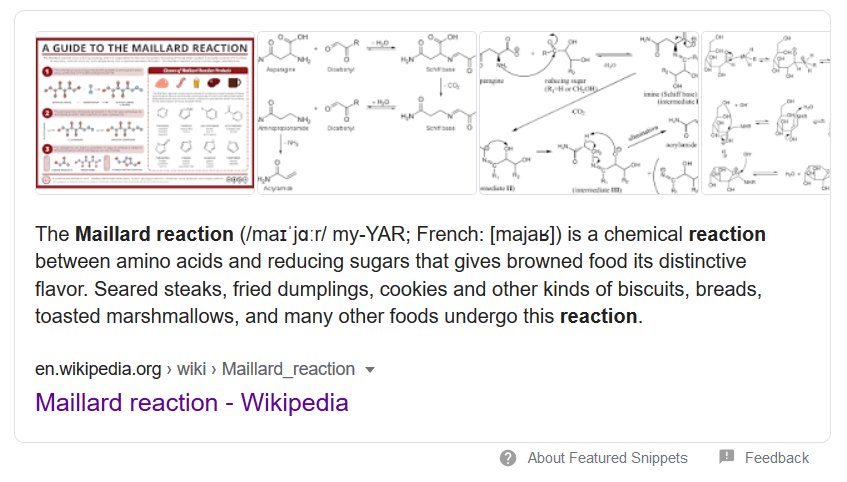This screenshot has height=482, width=847.
Task: Click the question mark icon beside About Featured Snippets
Action: point(508,458)
